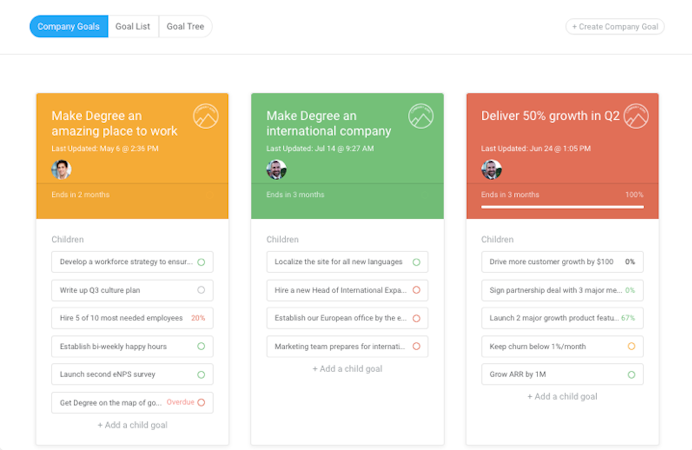Click red status circle for Establish European office
The height and width of the screenshot is (450, 692).
tap(416, 318)
